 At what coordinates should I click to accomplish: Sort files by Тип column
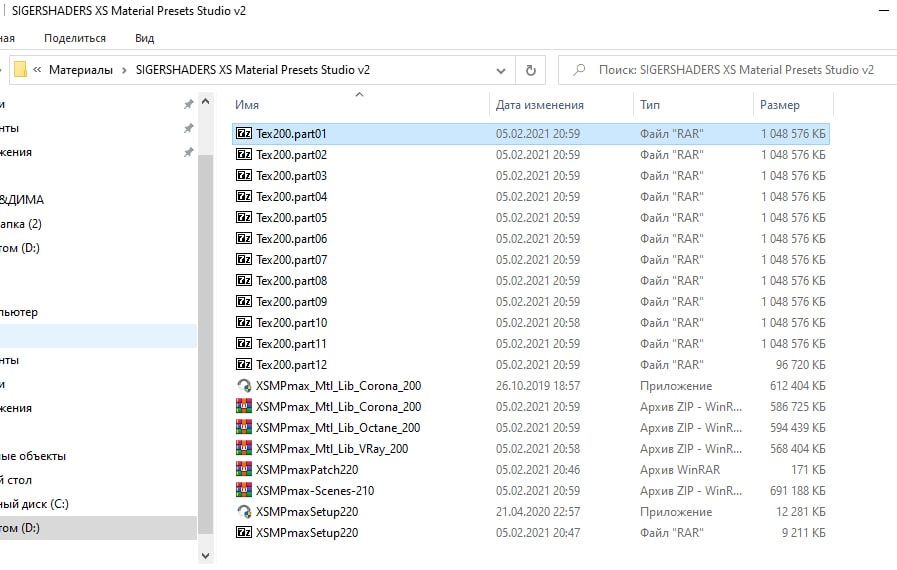(x=650, y=105)
